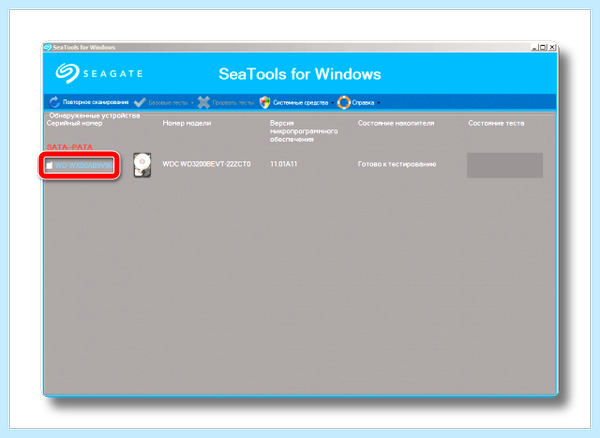Viewport: 600px width, 438px height.
Task: Click the Базовые тесты checkmark icon
Action: pos(140,102)
